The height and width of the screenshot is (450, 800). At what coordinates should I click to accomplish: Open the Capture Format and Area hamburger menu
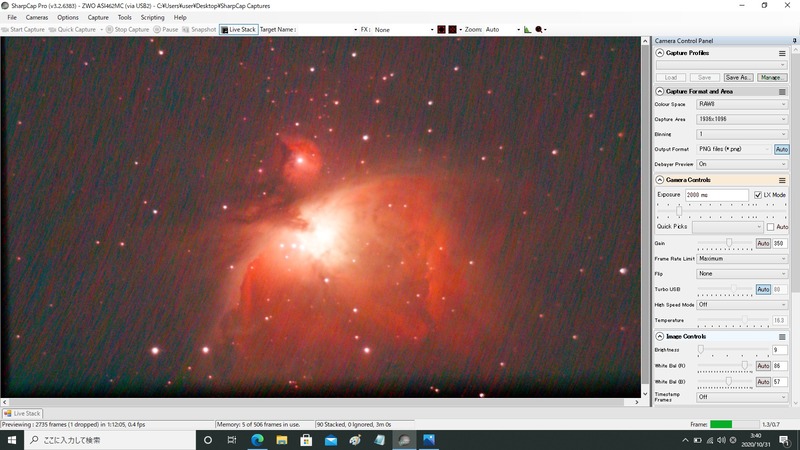[x=782, y=92]
